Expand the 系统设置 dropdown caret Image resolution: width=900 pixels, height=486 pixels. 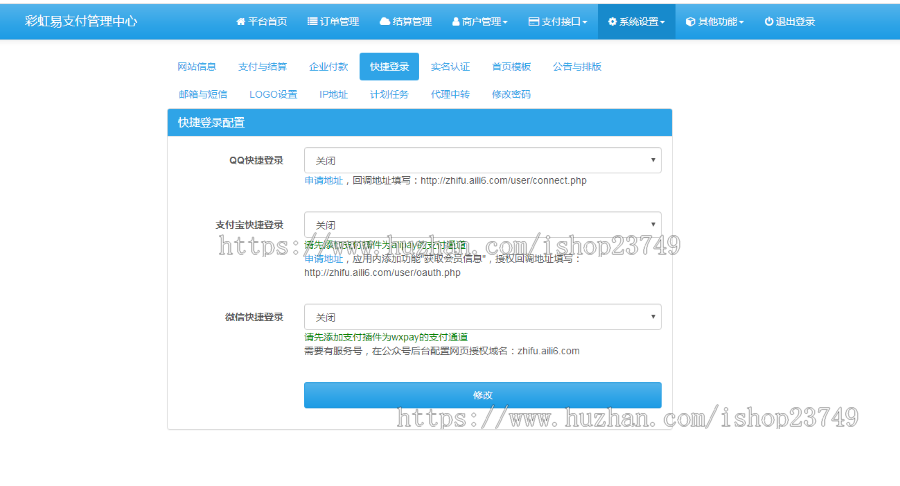tap(662, 22)
